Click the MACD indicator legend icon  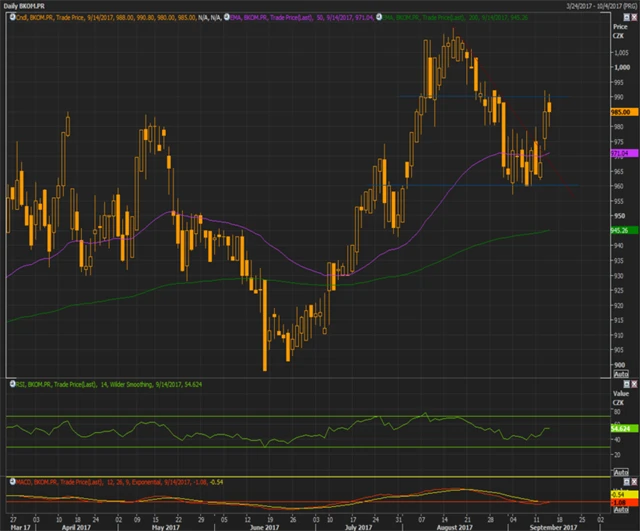tap(10, 482)
